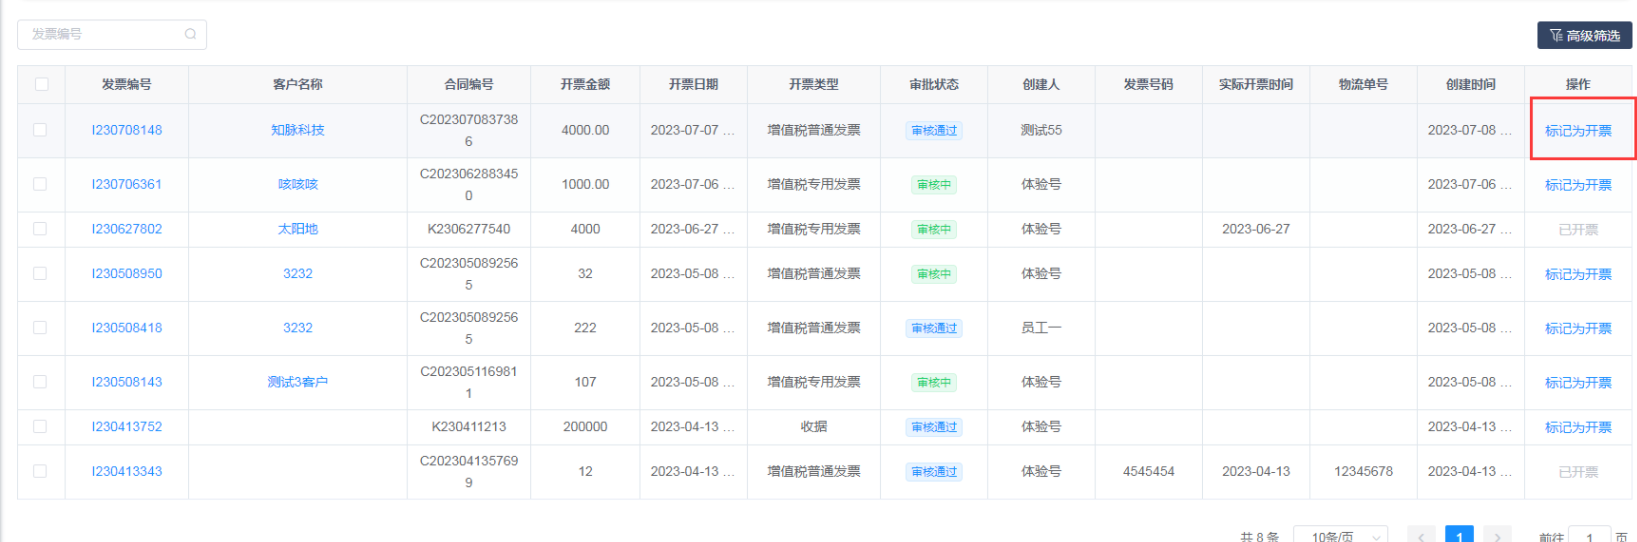Open customer 3232 in row I230508418
Viewport: 1637px width, 542px height.
tap(298, 327)
